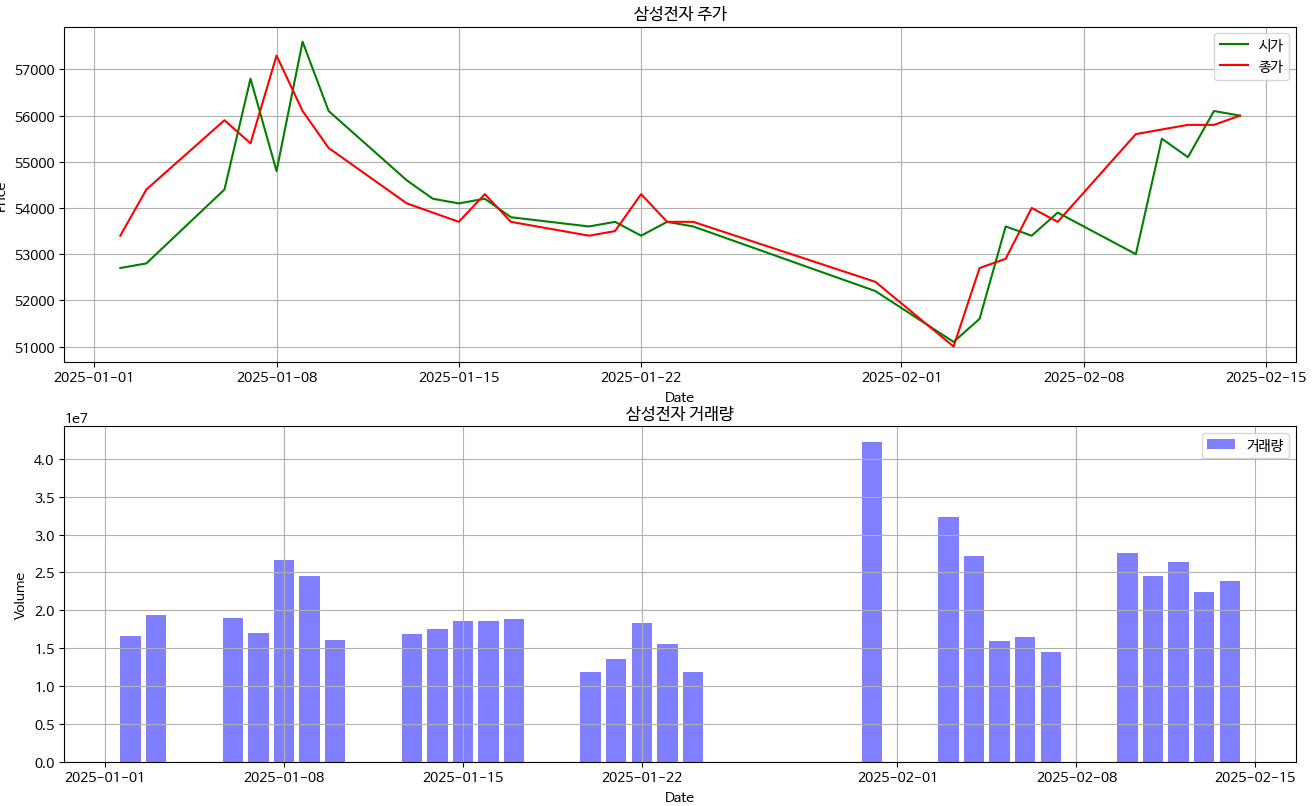Viewport: 1312px width, 806px height.
Task: Click the chart title '삼성전자 거래량'
Action: tap(679, 413)
